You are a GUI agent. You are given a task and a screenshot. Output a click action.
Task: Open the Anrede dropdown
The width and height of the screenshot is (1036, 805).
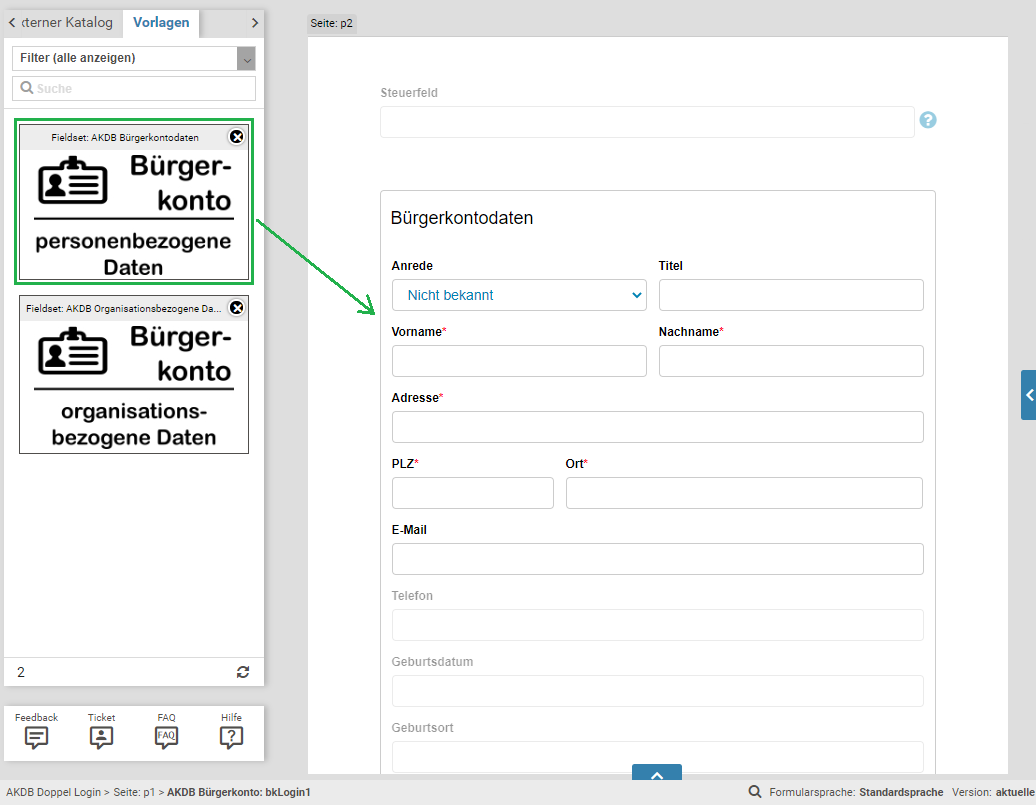(519, 295)
